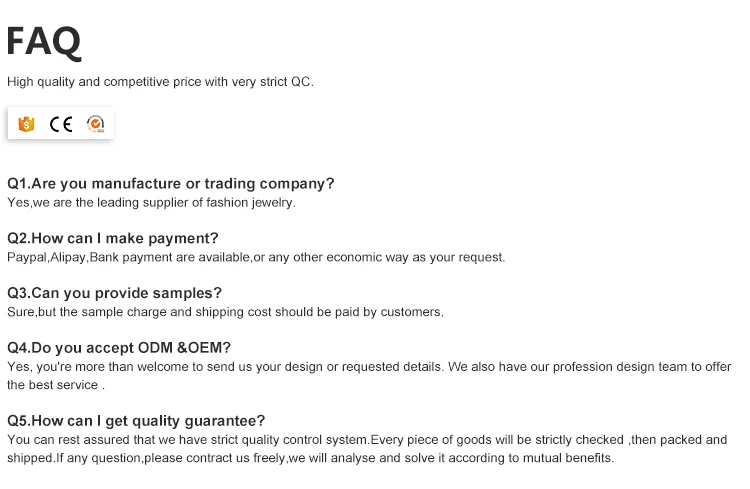Click the answer line starting "Yes, you're more than welcome"
Screen dimensions: 750x489
coord(369,367)
